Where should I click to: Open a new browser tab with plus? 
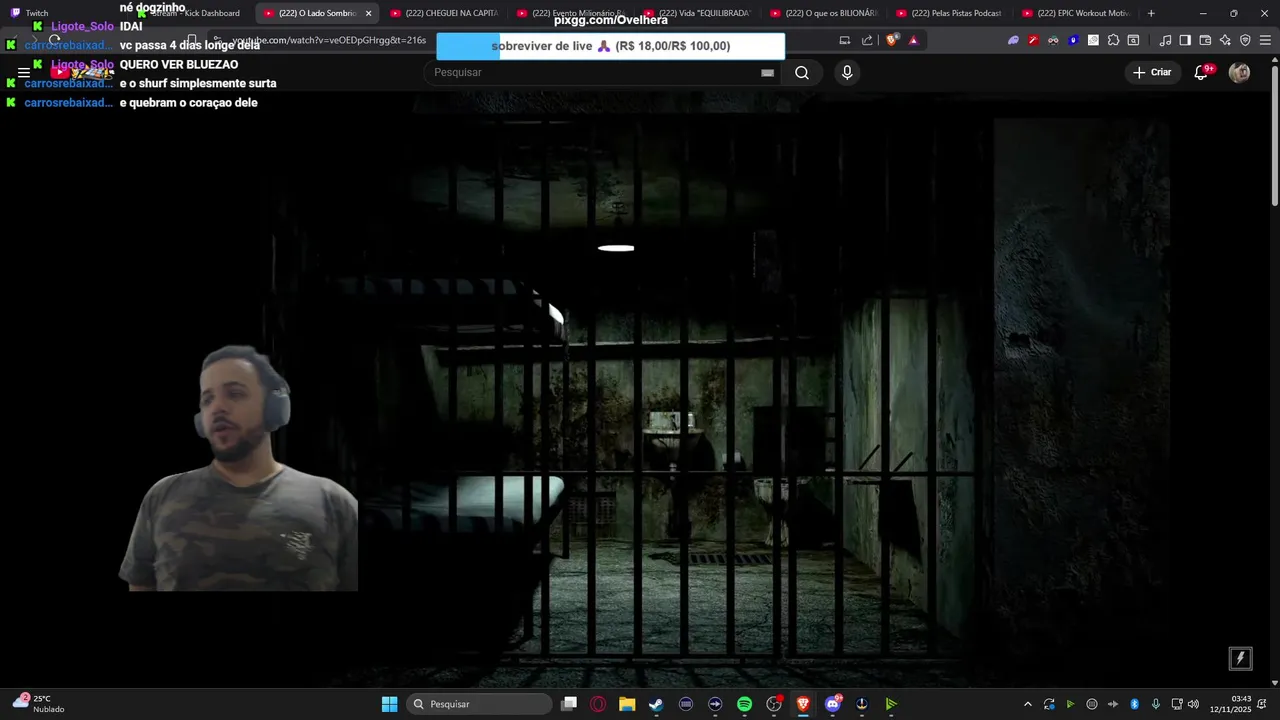(1151, 13)
